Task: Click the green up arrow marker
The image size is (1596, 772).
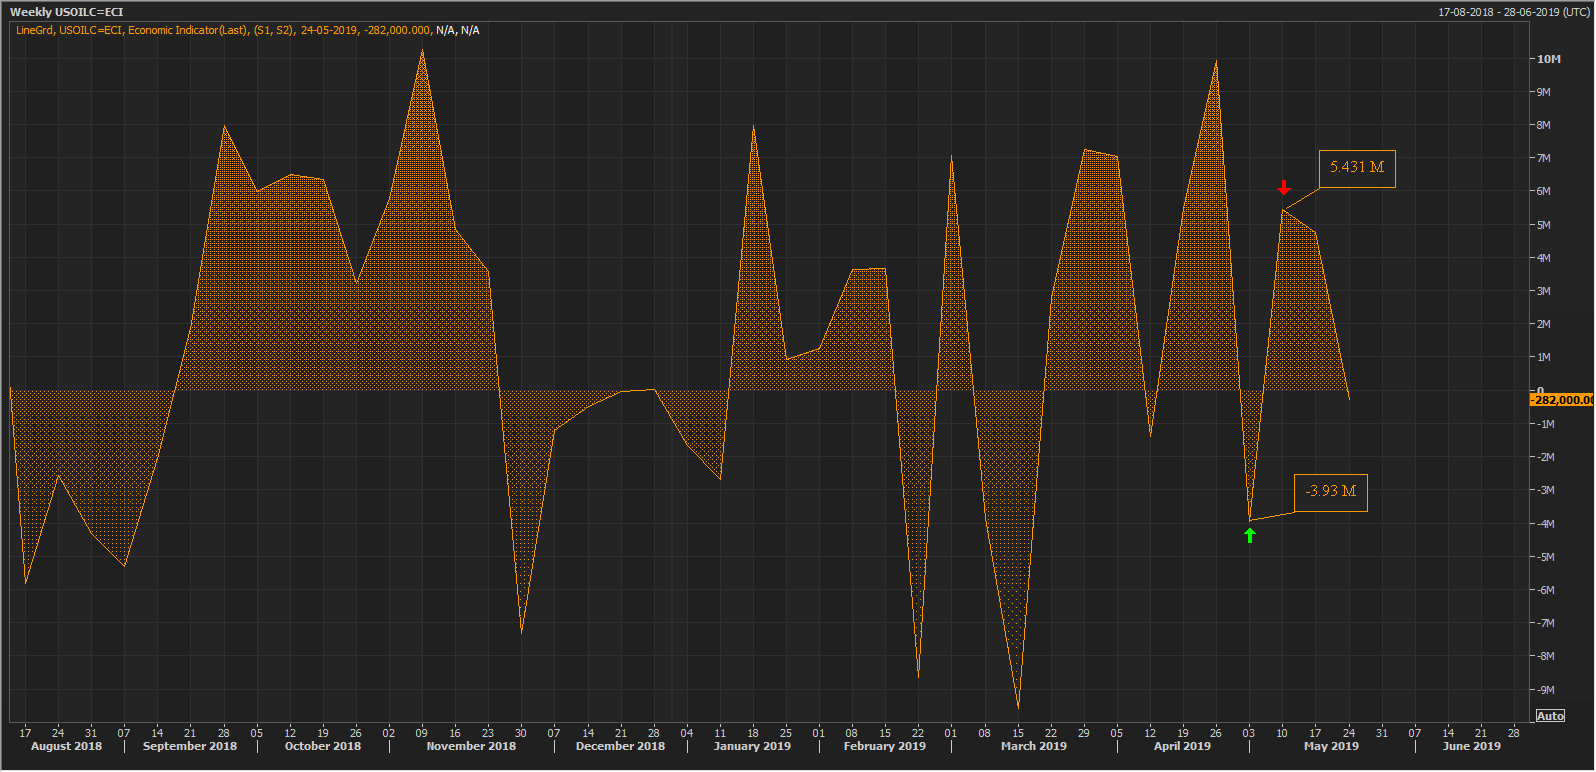Action: click(1250, 535)
